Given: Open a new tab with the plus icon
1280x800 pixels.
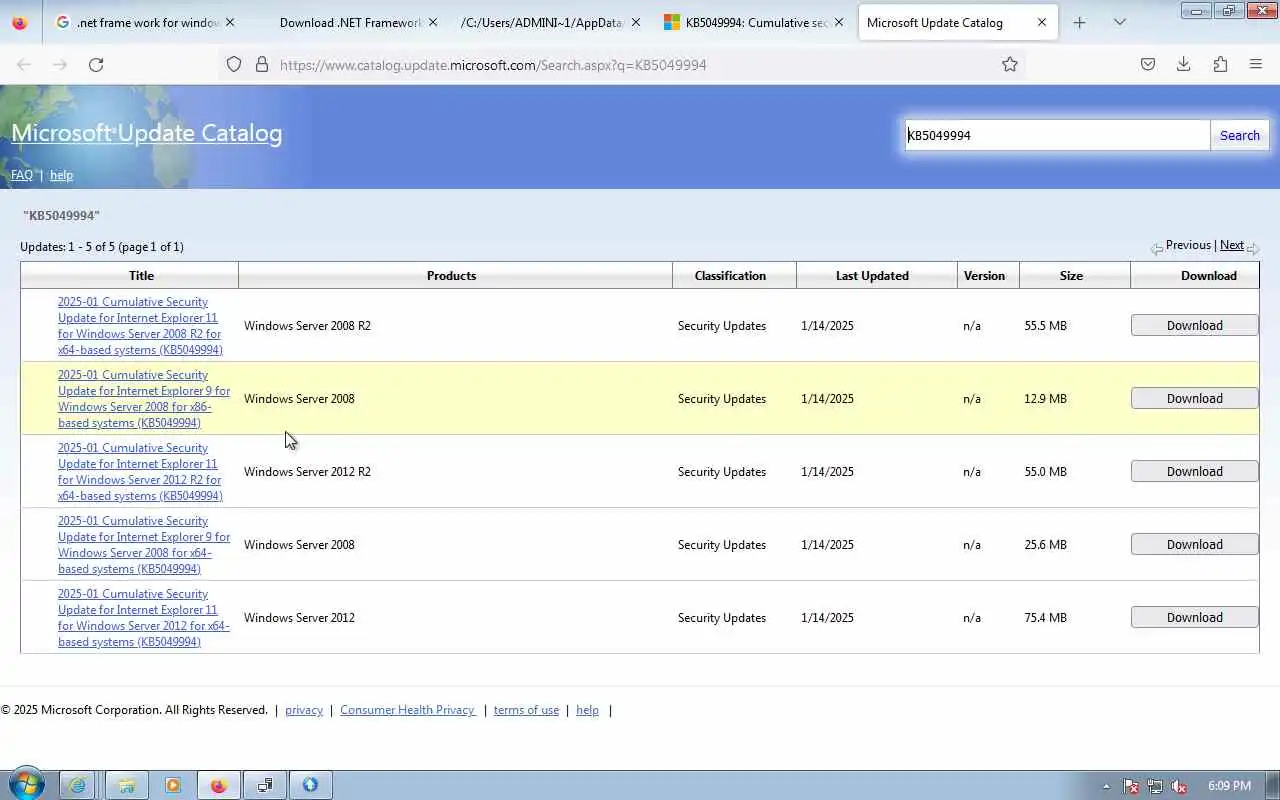Looking at the screenshot, I should click(x=1079, y=22).
